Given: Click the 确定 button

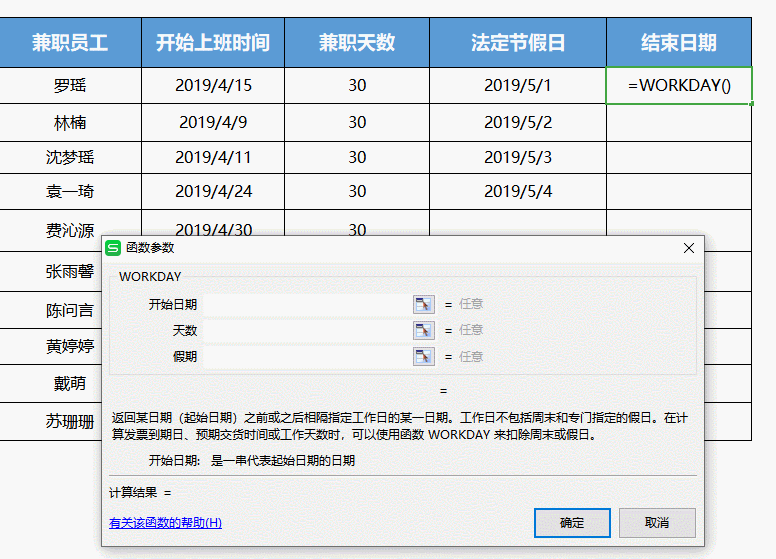Looking at the screenshot, I should [x=572, y=522].
